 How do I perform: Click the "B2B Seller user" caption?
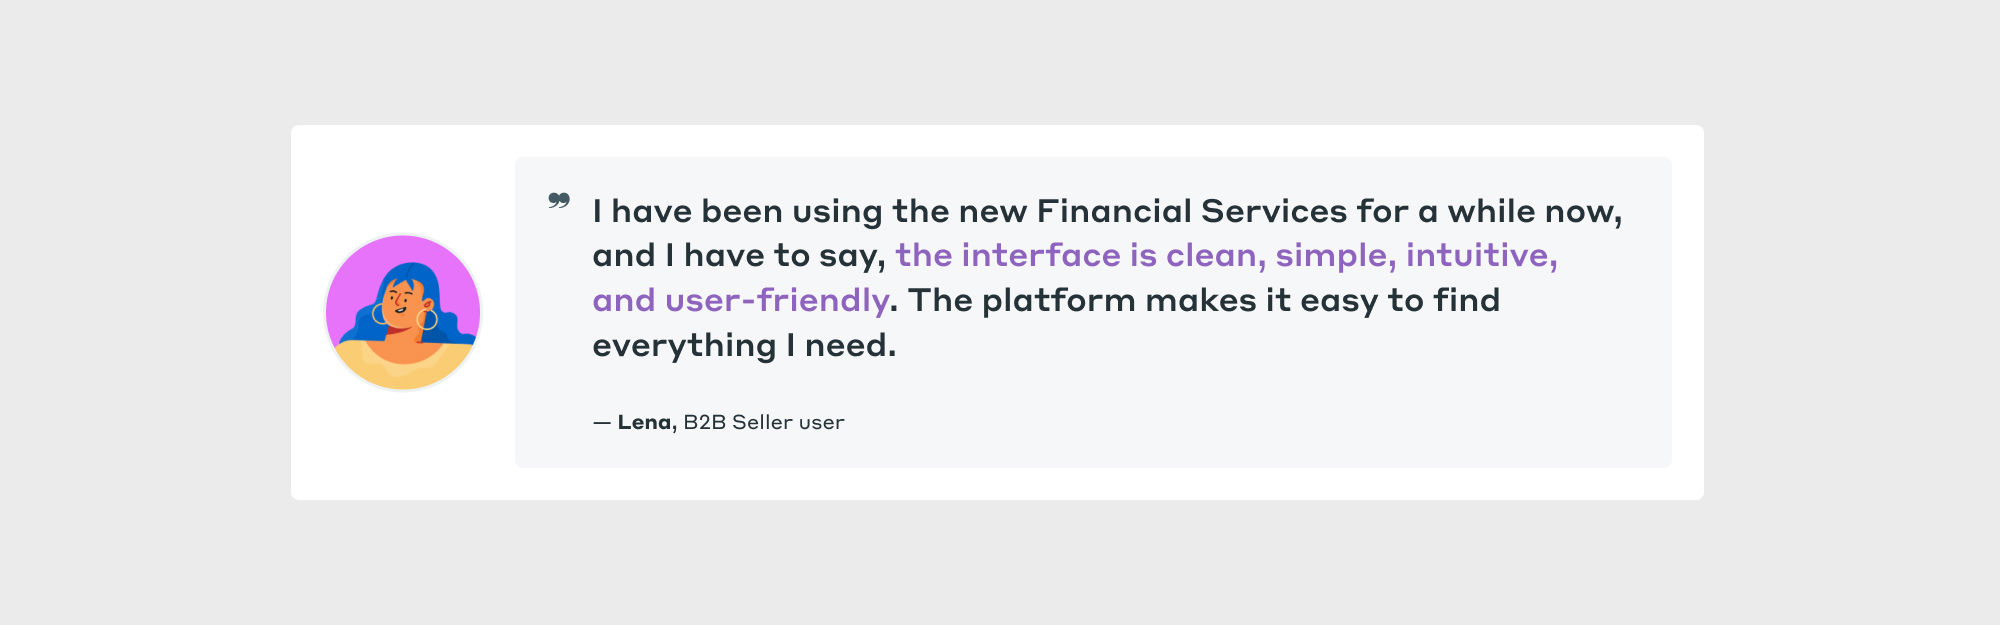pos(764,422)
